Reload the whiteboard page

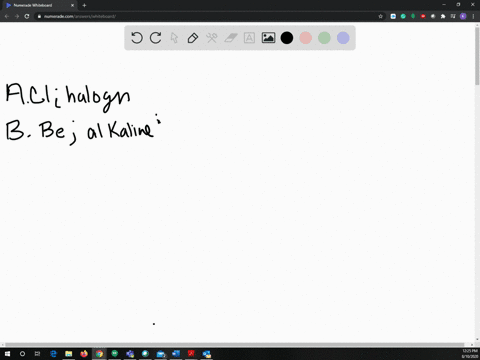pyautogui.click(x=27, y=16)
